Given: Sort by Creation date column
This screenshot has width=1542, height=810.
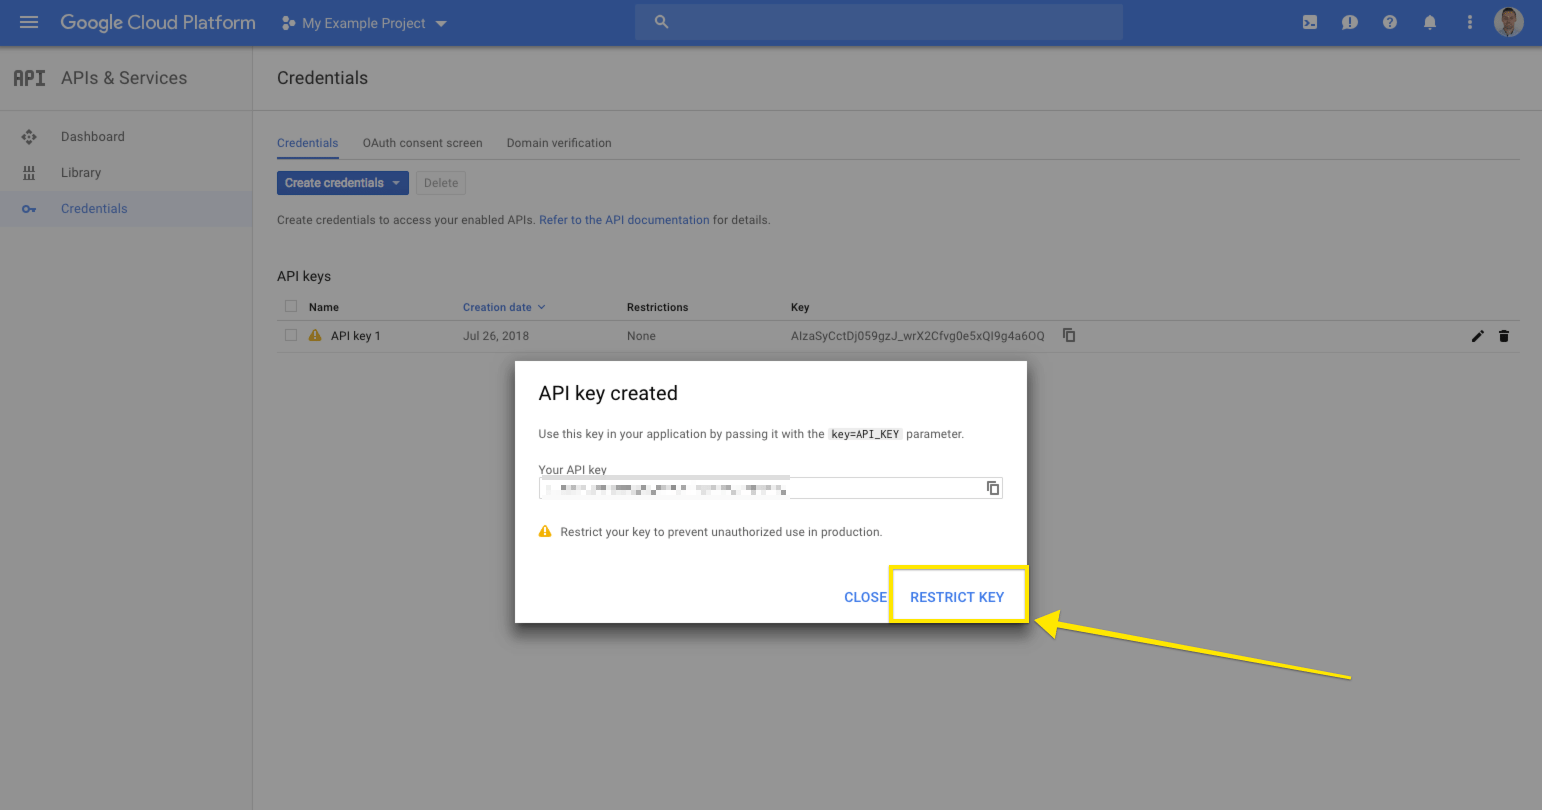Looking at the screenshot, I should click(x=504, y=307).
